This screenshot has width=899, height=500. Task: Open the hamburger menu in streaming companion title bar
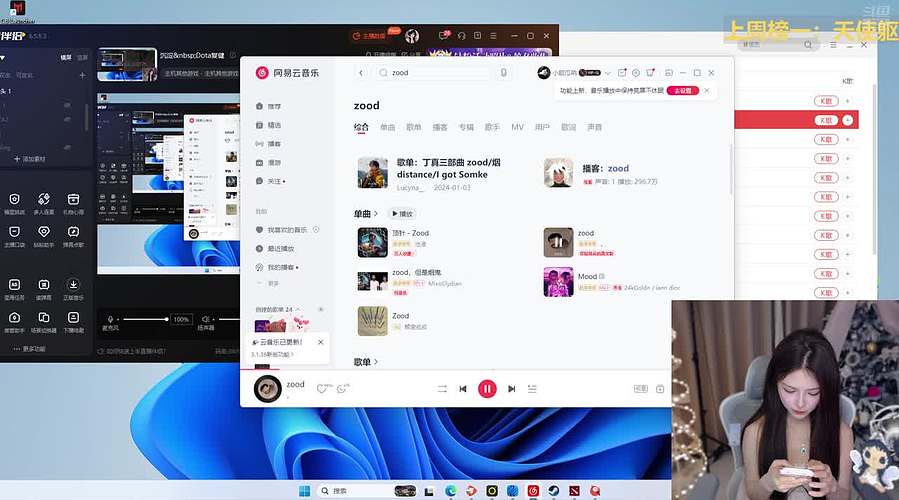[493, 36]
